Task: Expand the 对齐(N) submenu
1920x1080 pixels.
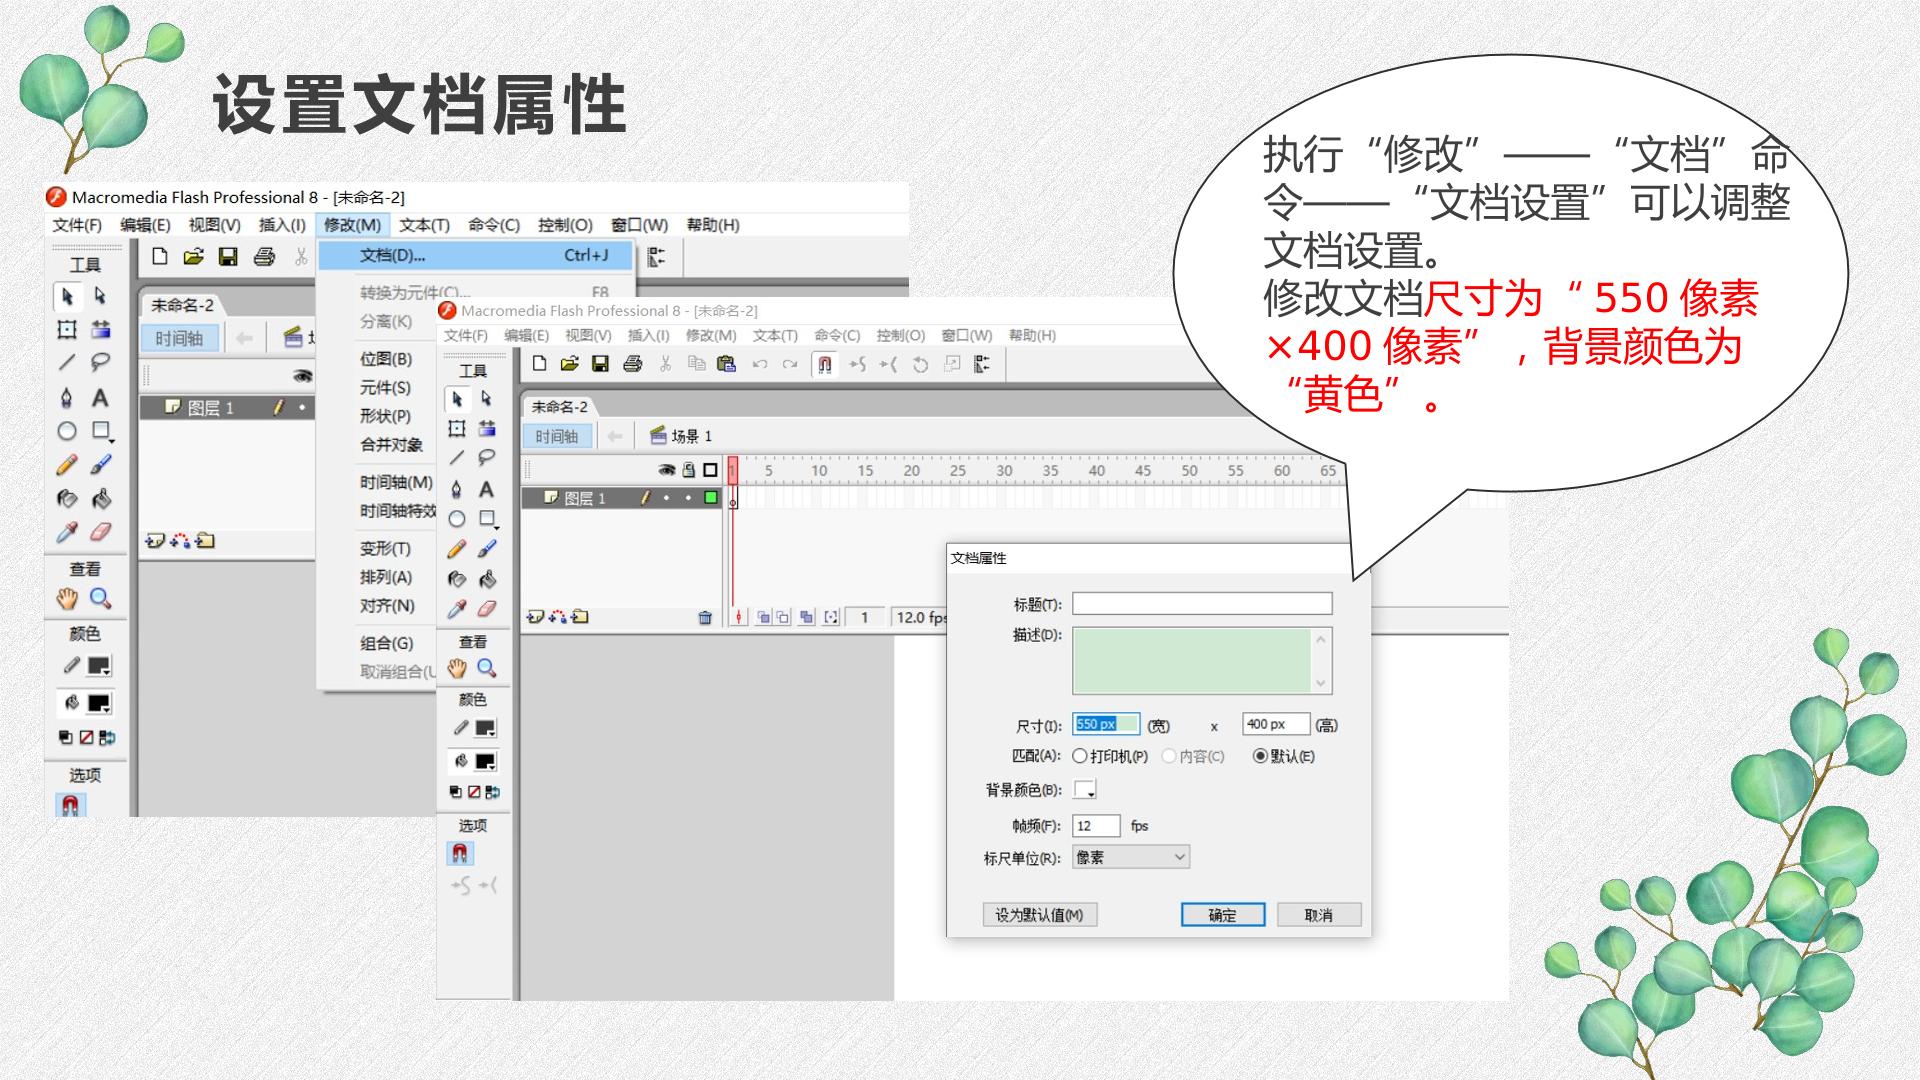Action: (x=386, y=606)
